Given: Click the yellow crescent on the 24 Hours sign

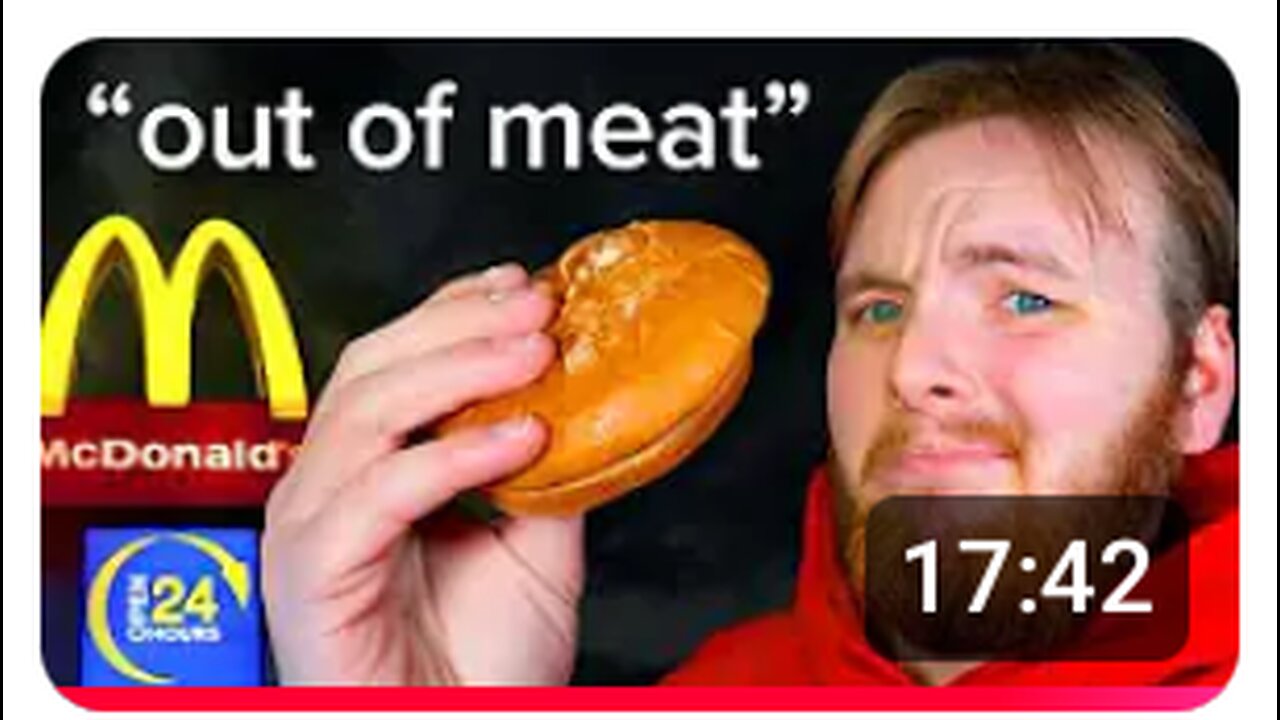Looking at the screenshot, I should 125,610.
